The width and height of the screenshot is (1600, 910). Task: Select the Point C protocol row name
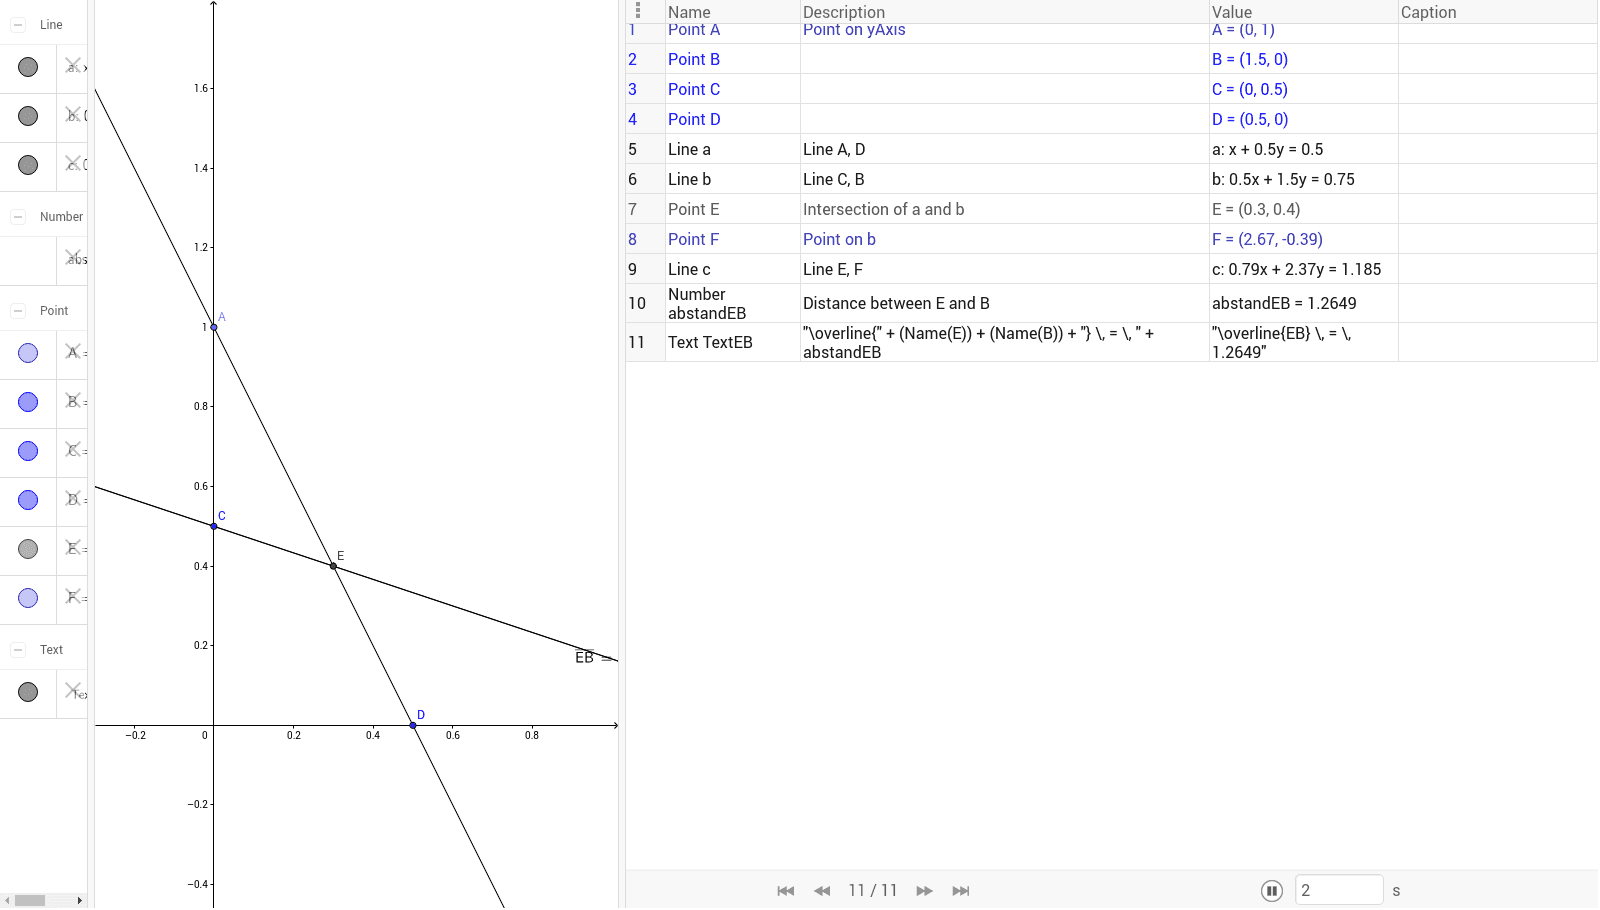(694, 89)
